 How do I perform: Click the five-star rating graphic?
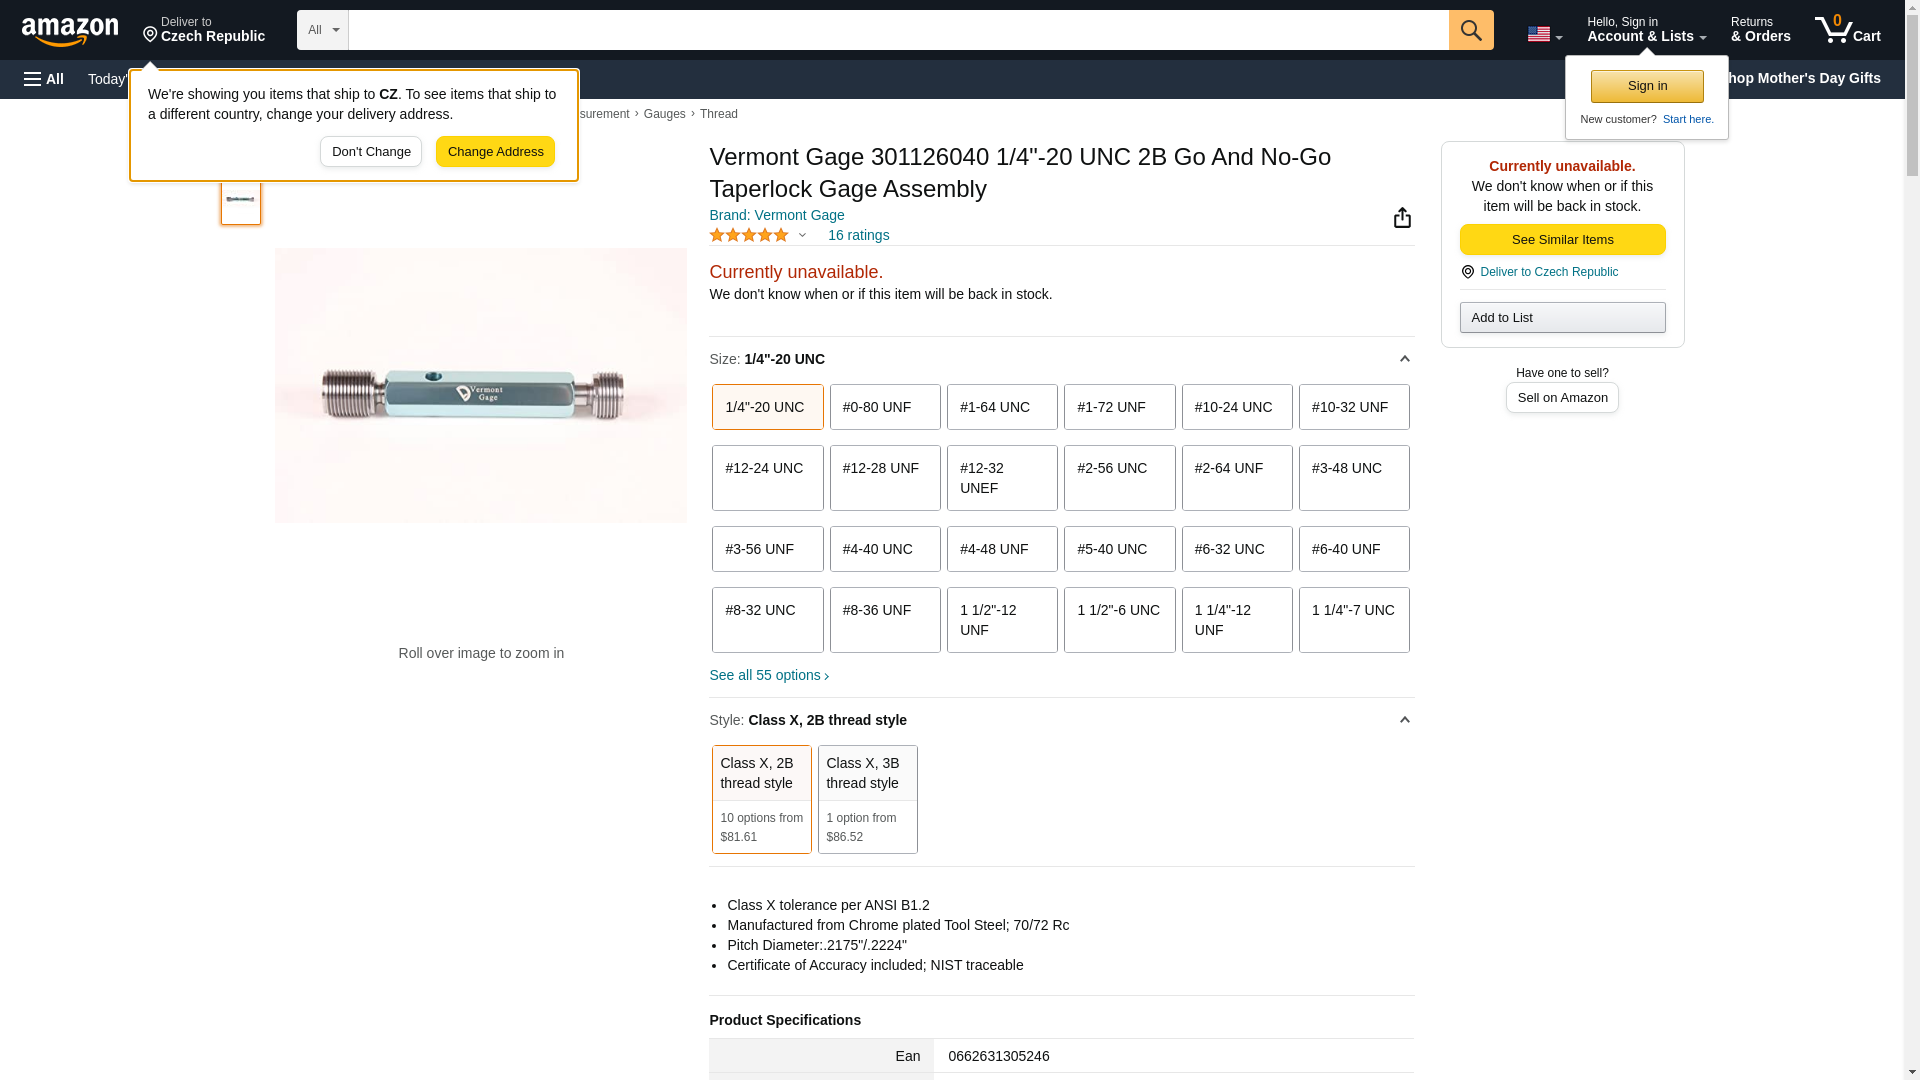pos(749,235)
